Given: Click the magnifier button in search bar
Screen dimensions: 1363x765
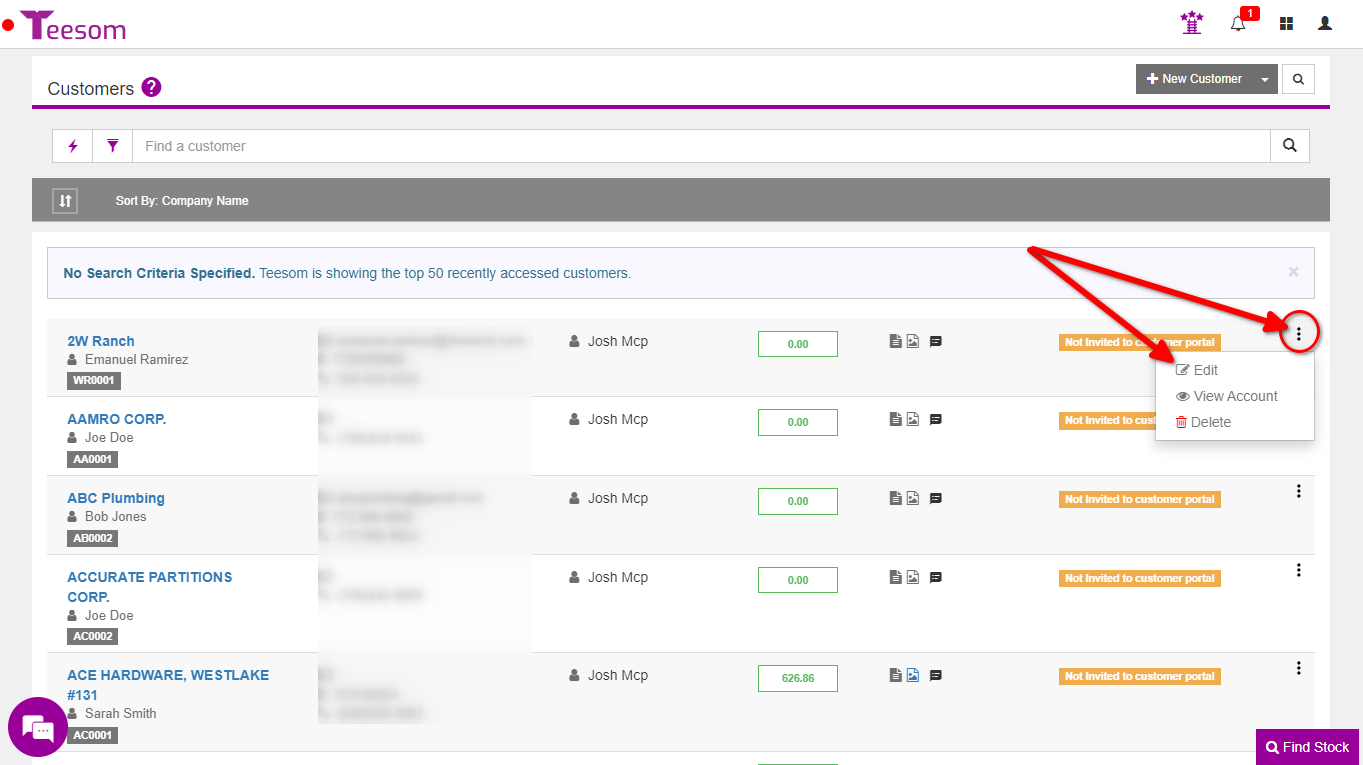Looking at the screenshot, I should [1290, 146].
